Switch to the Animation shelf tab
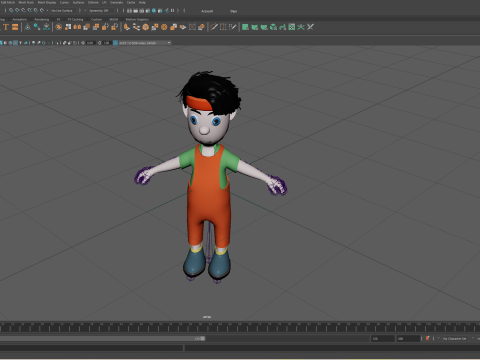Viewport: 480px width, 360px height. (x=19, y=19)
